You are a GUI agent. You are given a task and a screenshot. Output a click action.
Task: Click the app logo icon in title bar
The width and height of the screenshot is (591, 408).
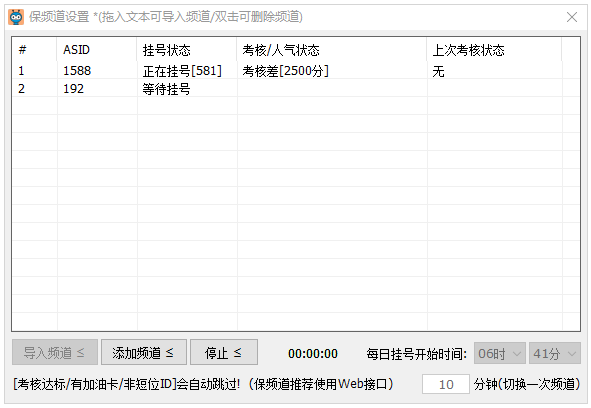click(16, 17)
